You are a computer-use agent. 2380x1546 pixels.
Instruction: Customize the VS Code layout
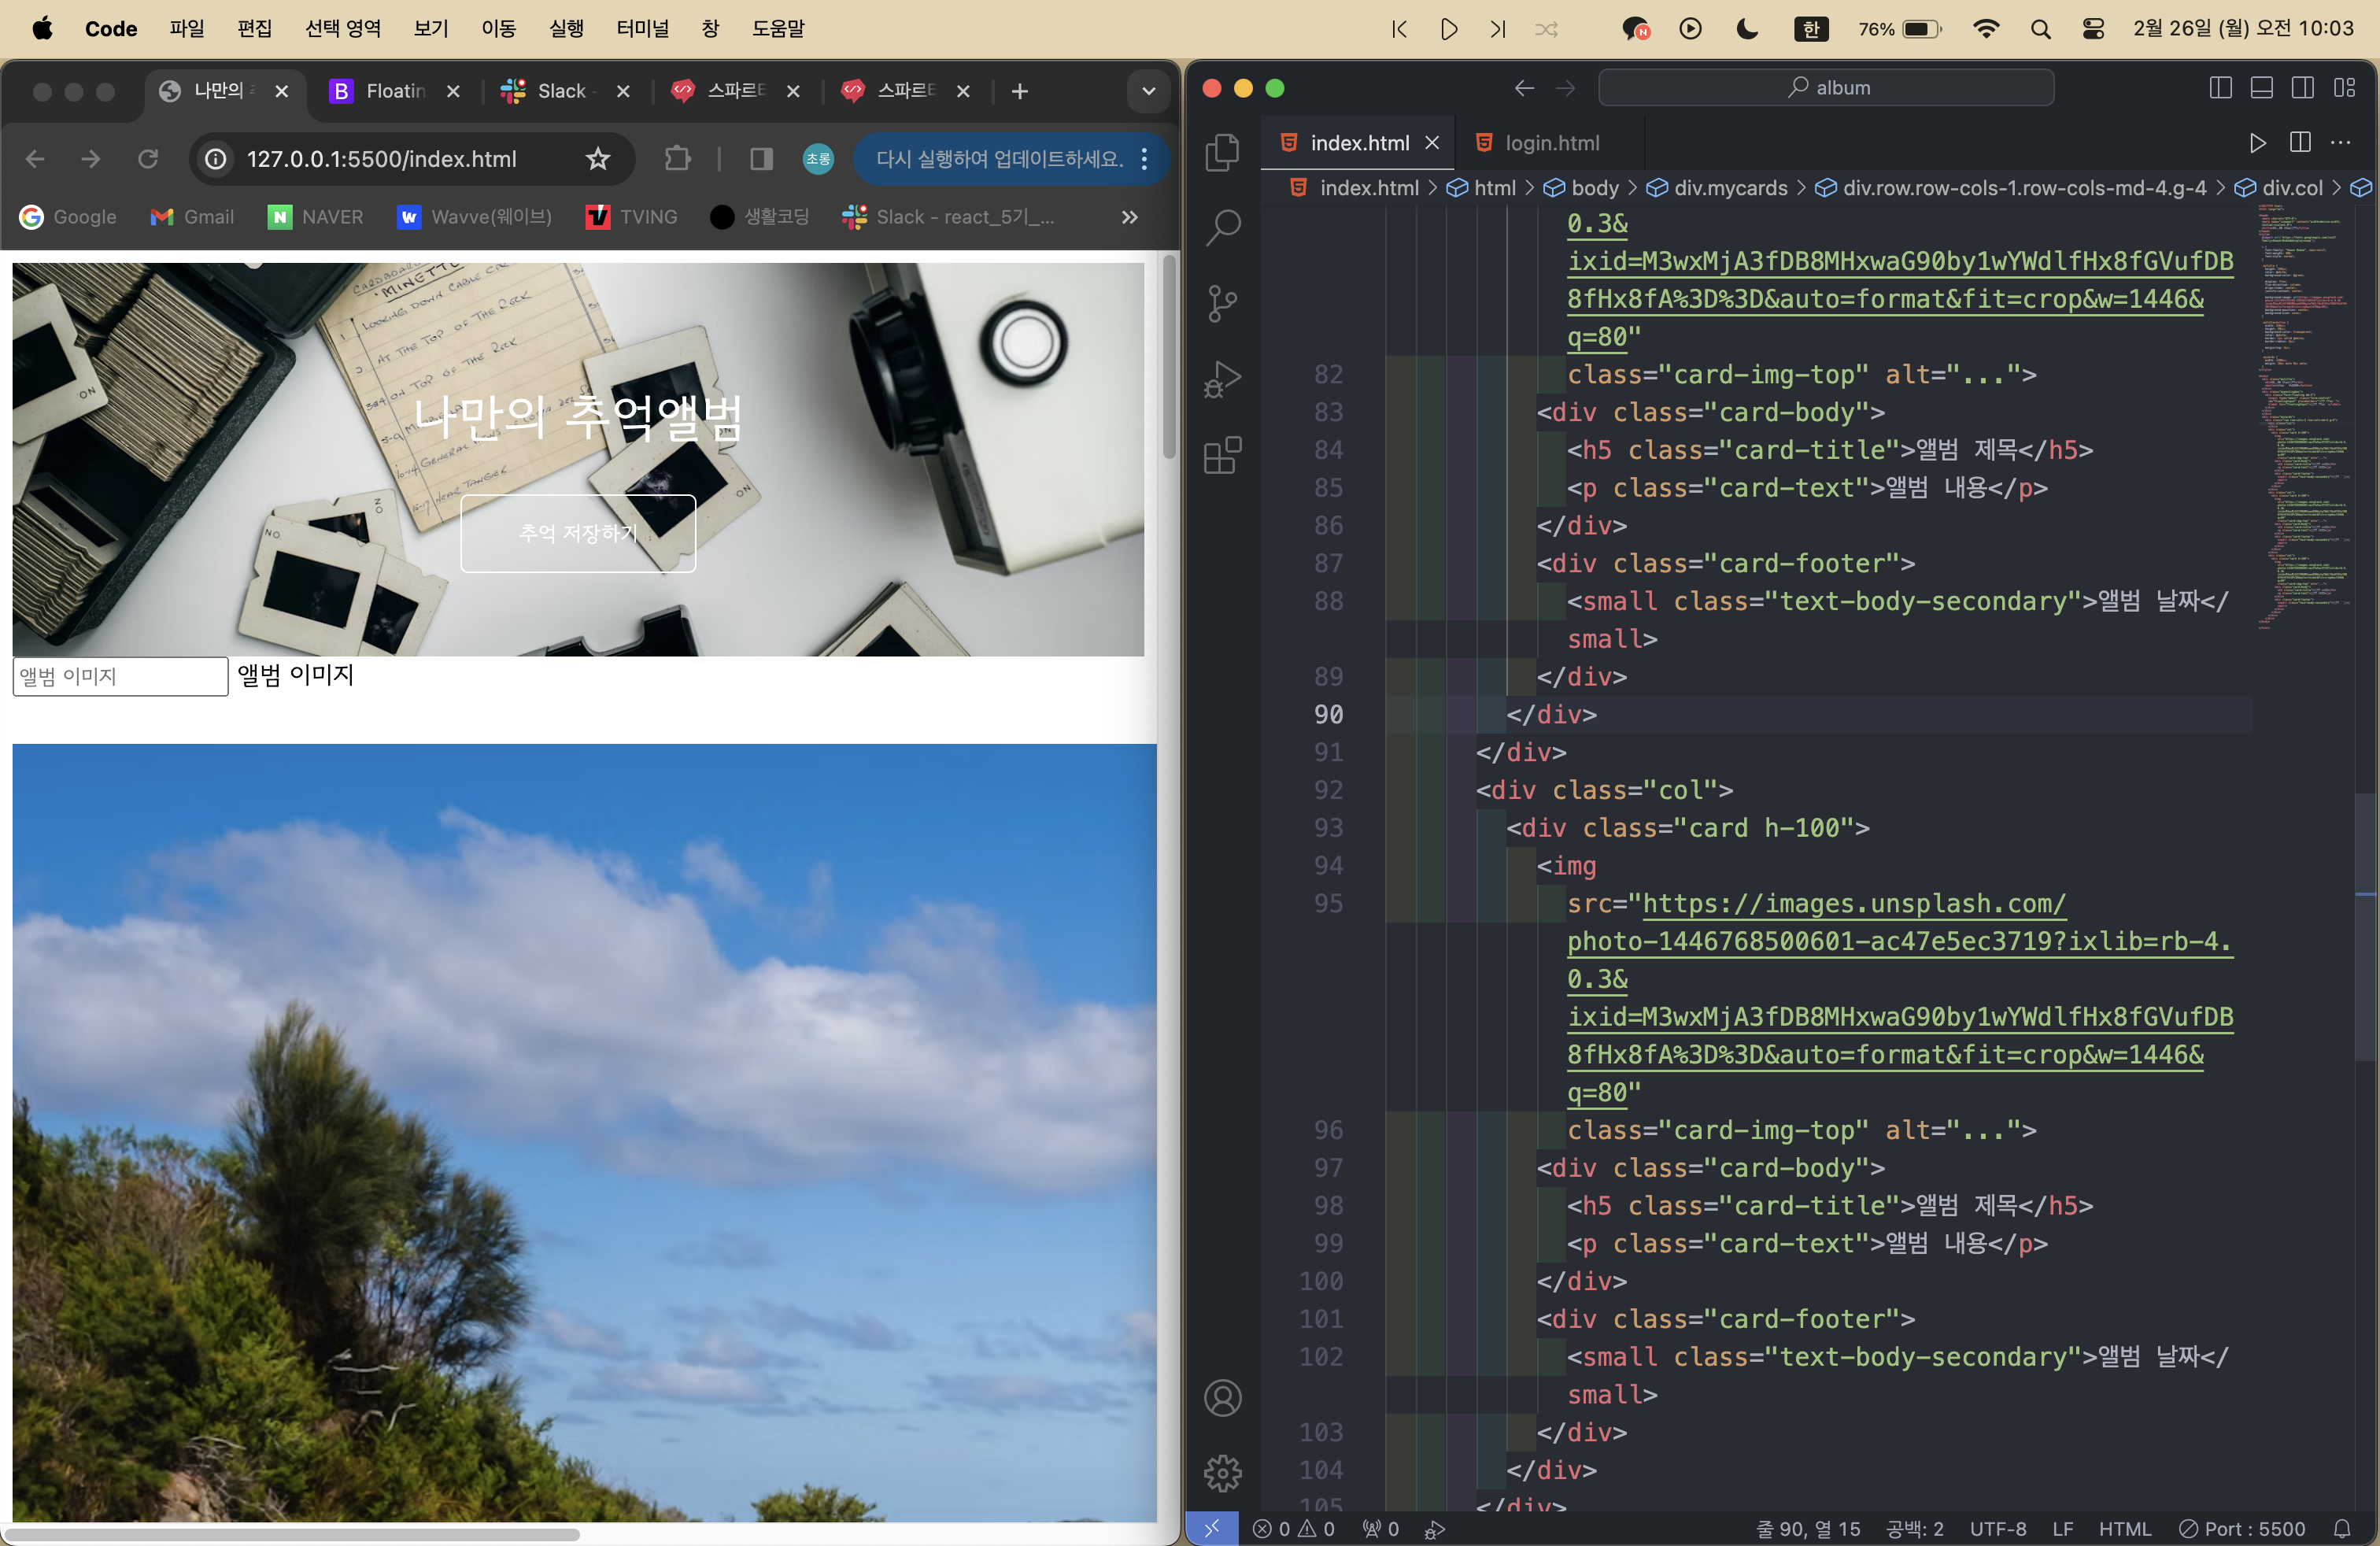2345,88
